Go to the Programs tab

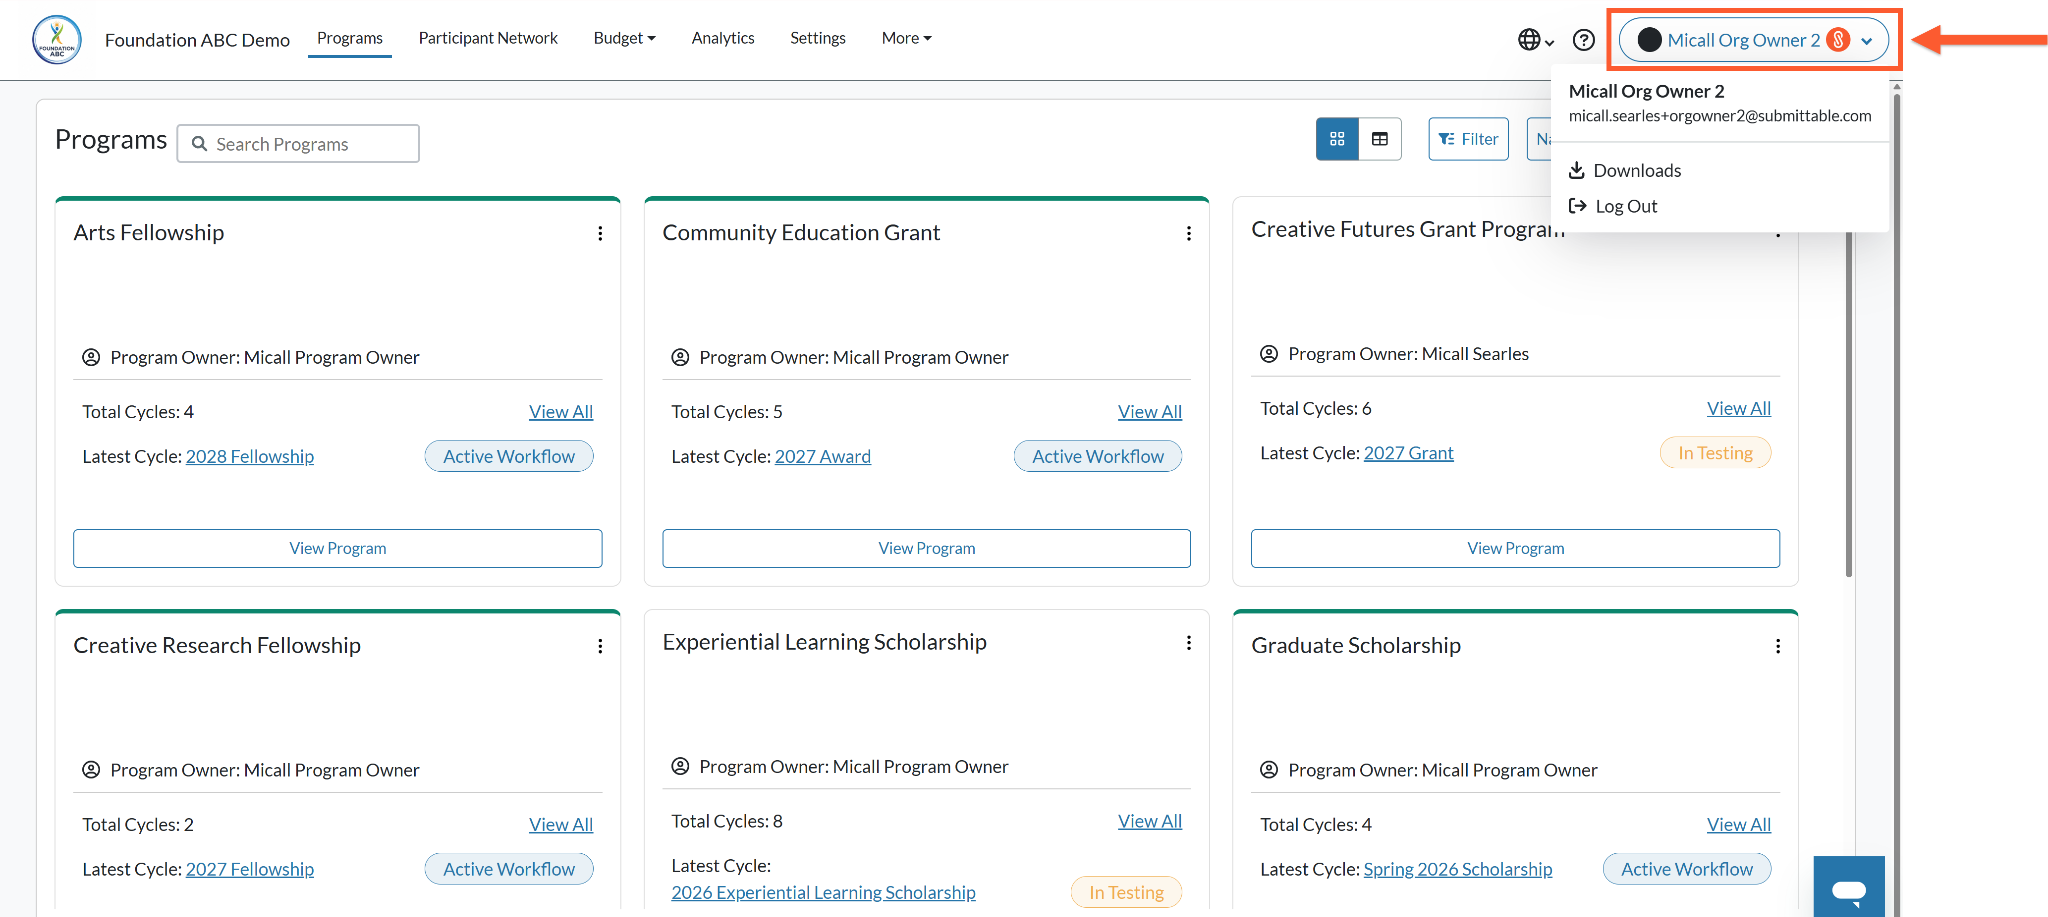pos(350,38)
